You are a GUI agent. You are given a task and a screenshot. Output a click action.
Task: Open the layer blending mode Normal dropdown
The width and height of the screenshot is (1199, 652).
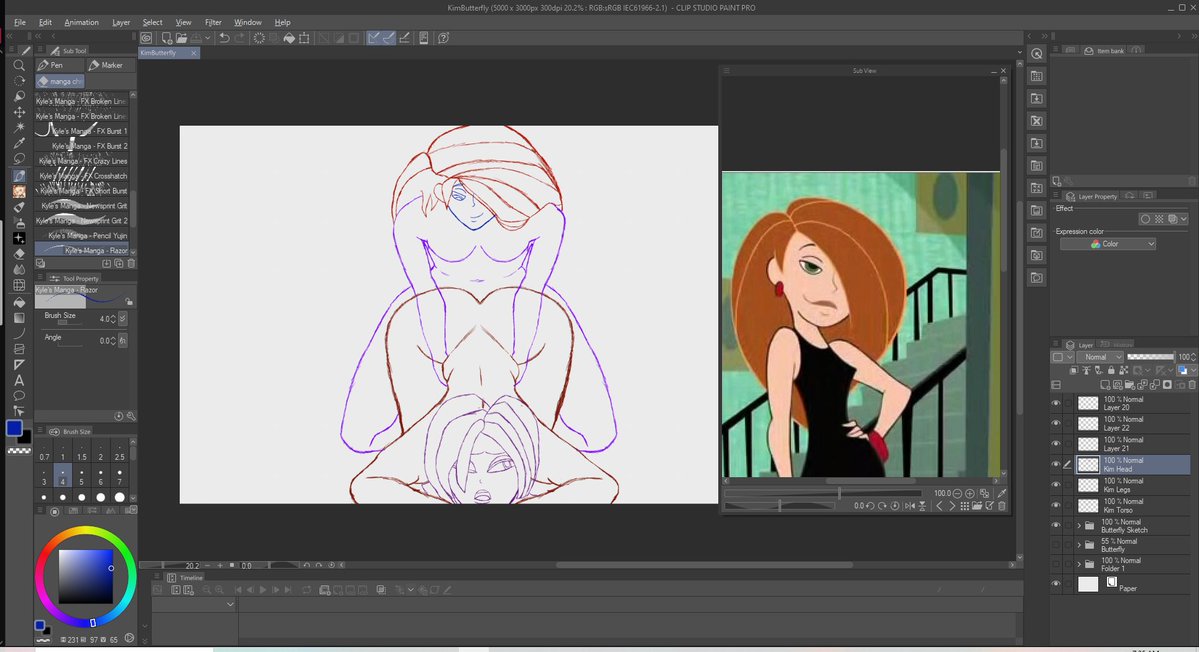[x=1100, y=357]
